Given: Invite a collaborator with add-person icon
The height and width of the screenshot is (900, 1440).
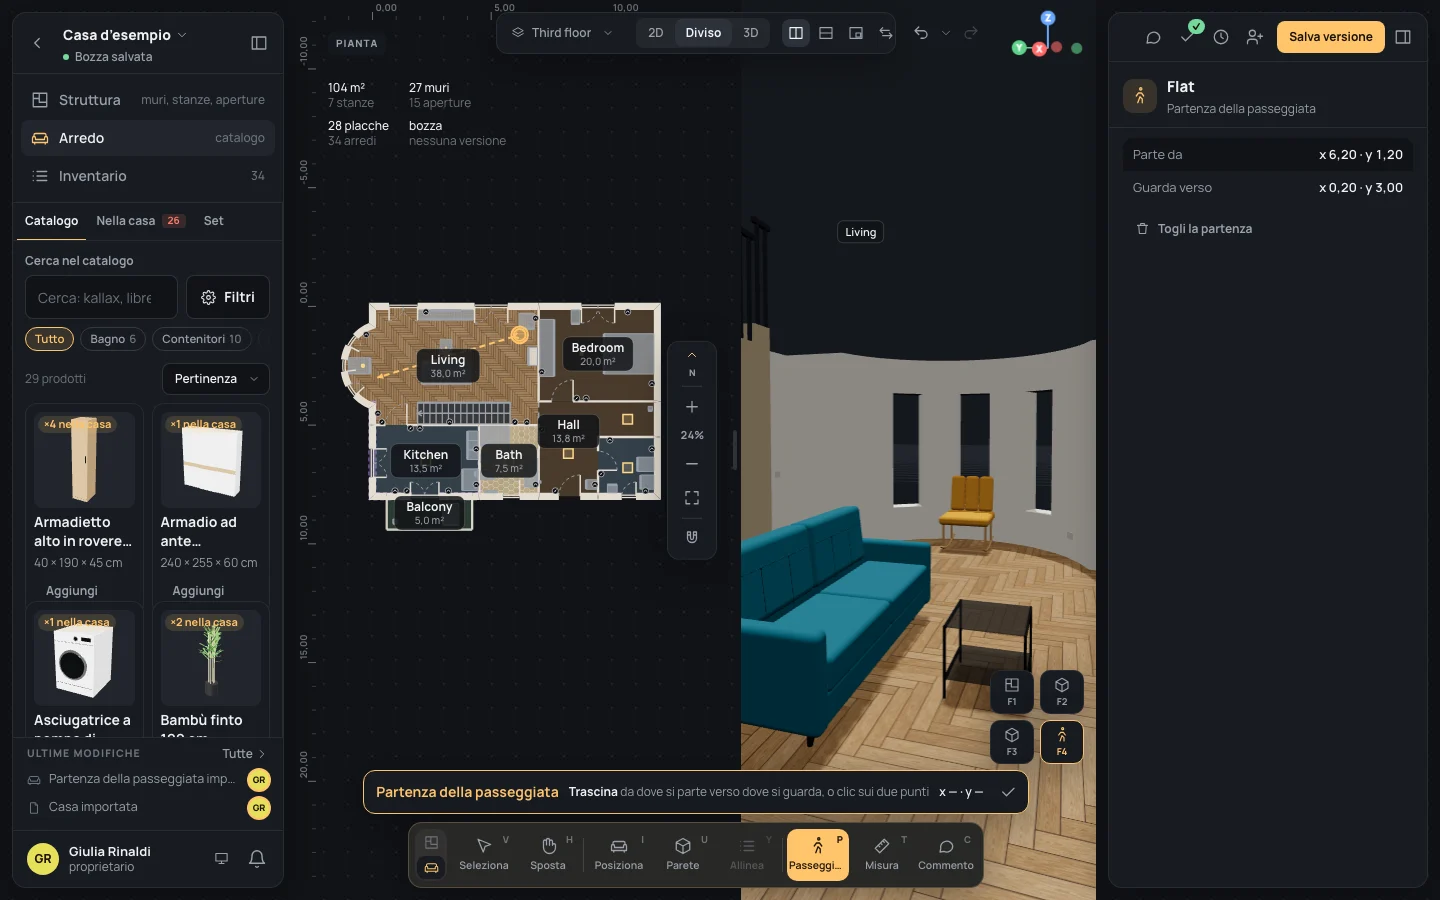Looking at the screenshot, I should pos(1255,37).
